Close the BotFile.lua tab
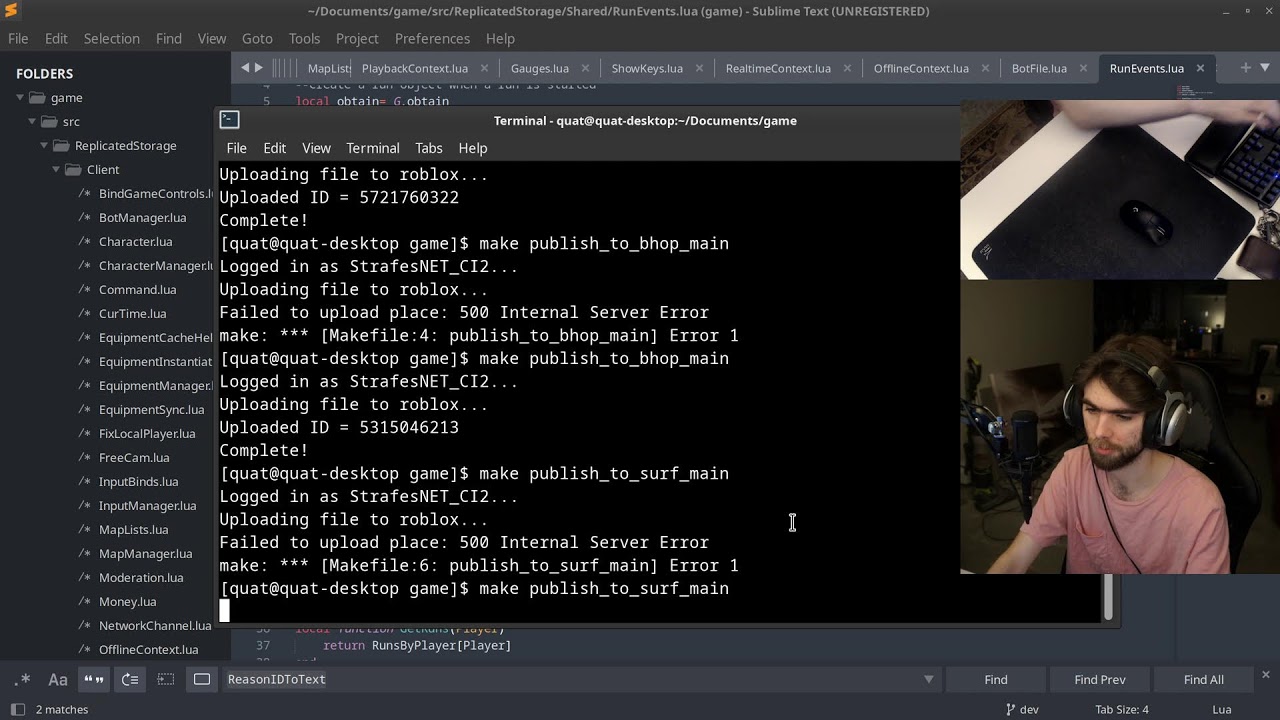 tap(1084, 68)
